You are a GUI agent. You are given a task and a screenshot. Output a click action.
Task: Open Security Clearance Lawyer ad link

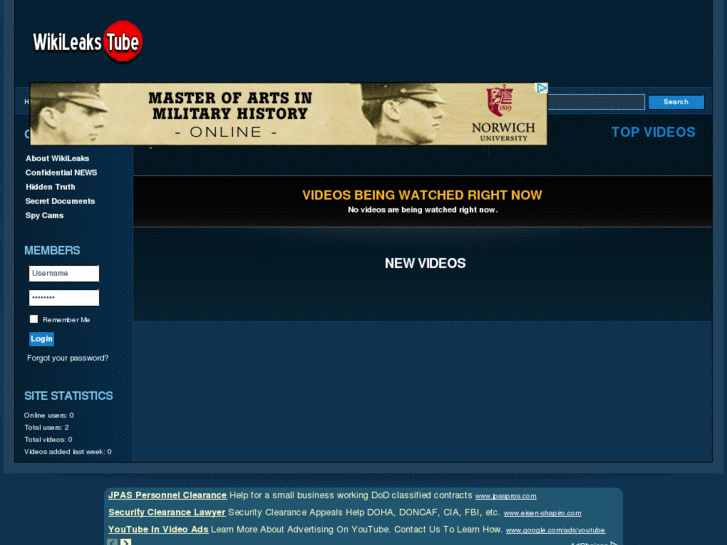tap(167, 513)
